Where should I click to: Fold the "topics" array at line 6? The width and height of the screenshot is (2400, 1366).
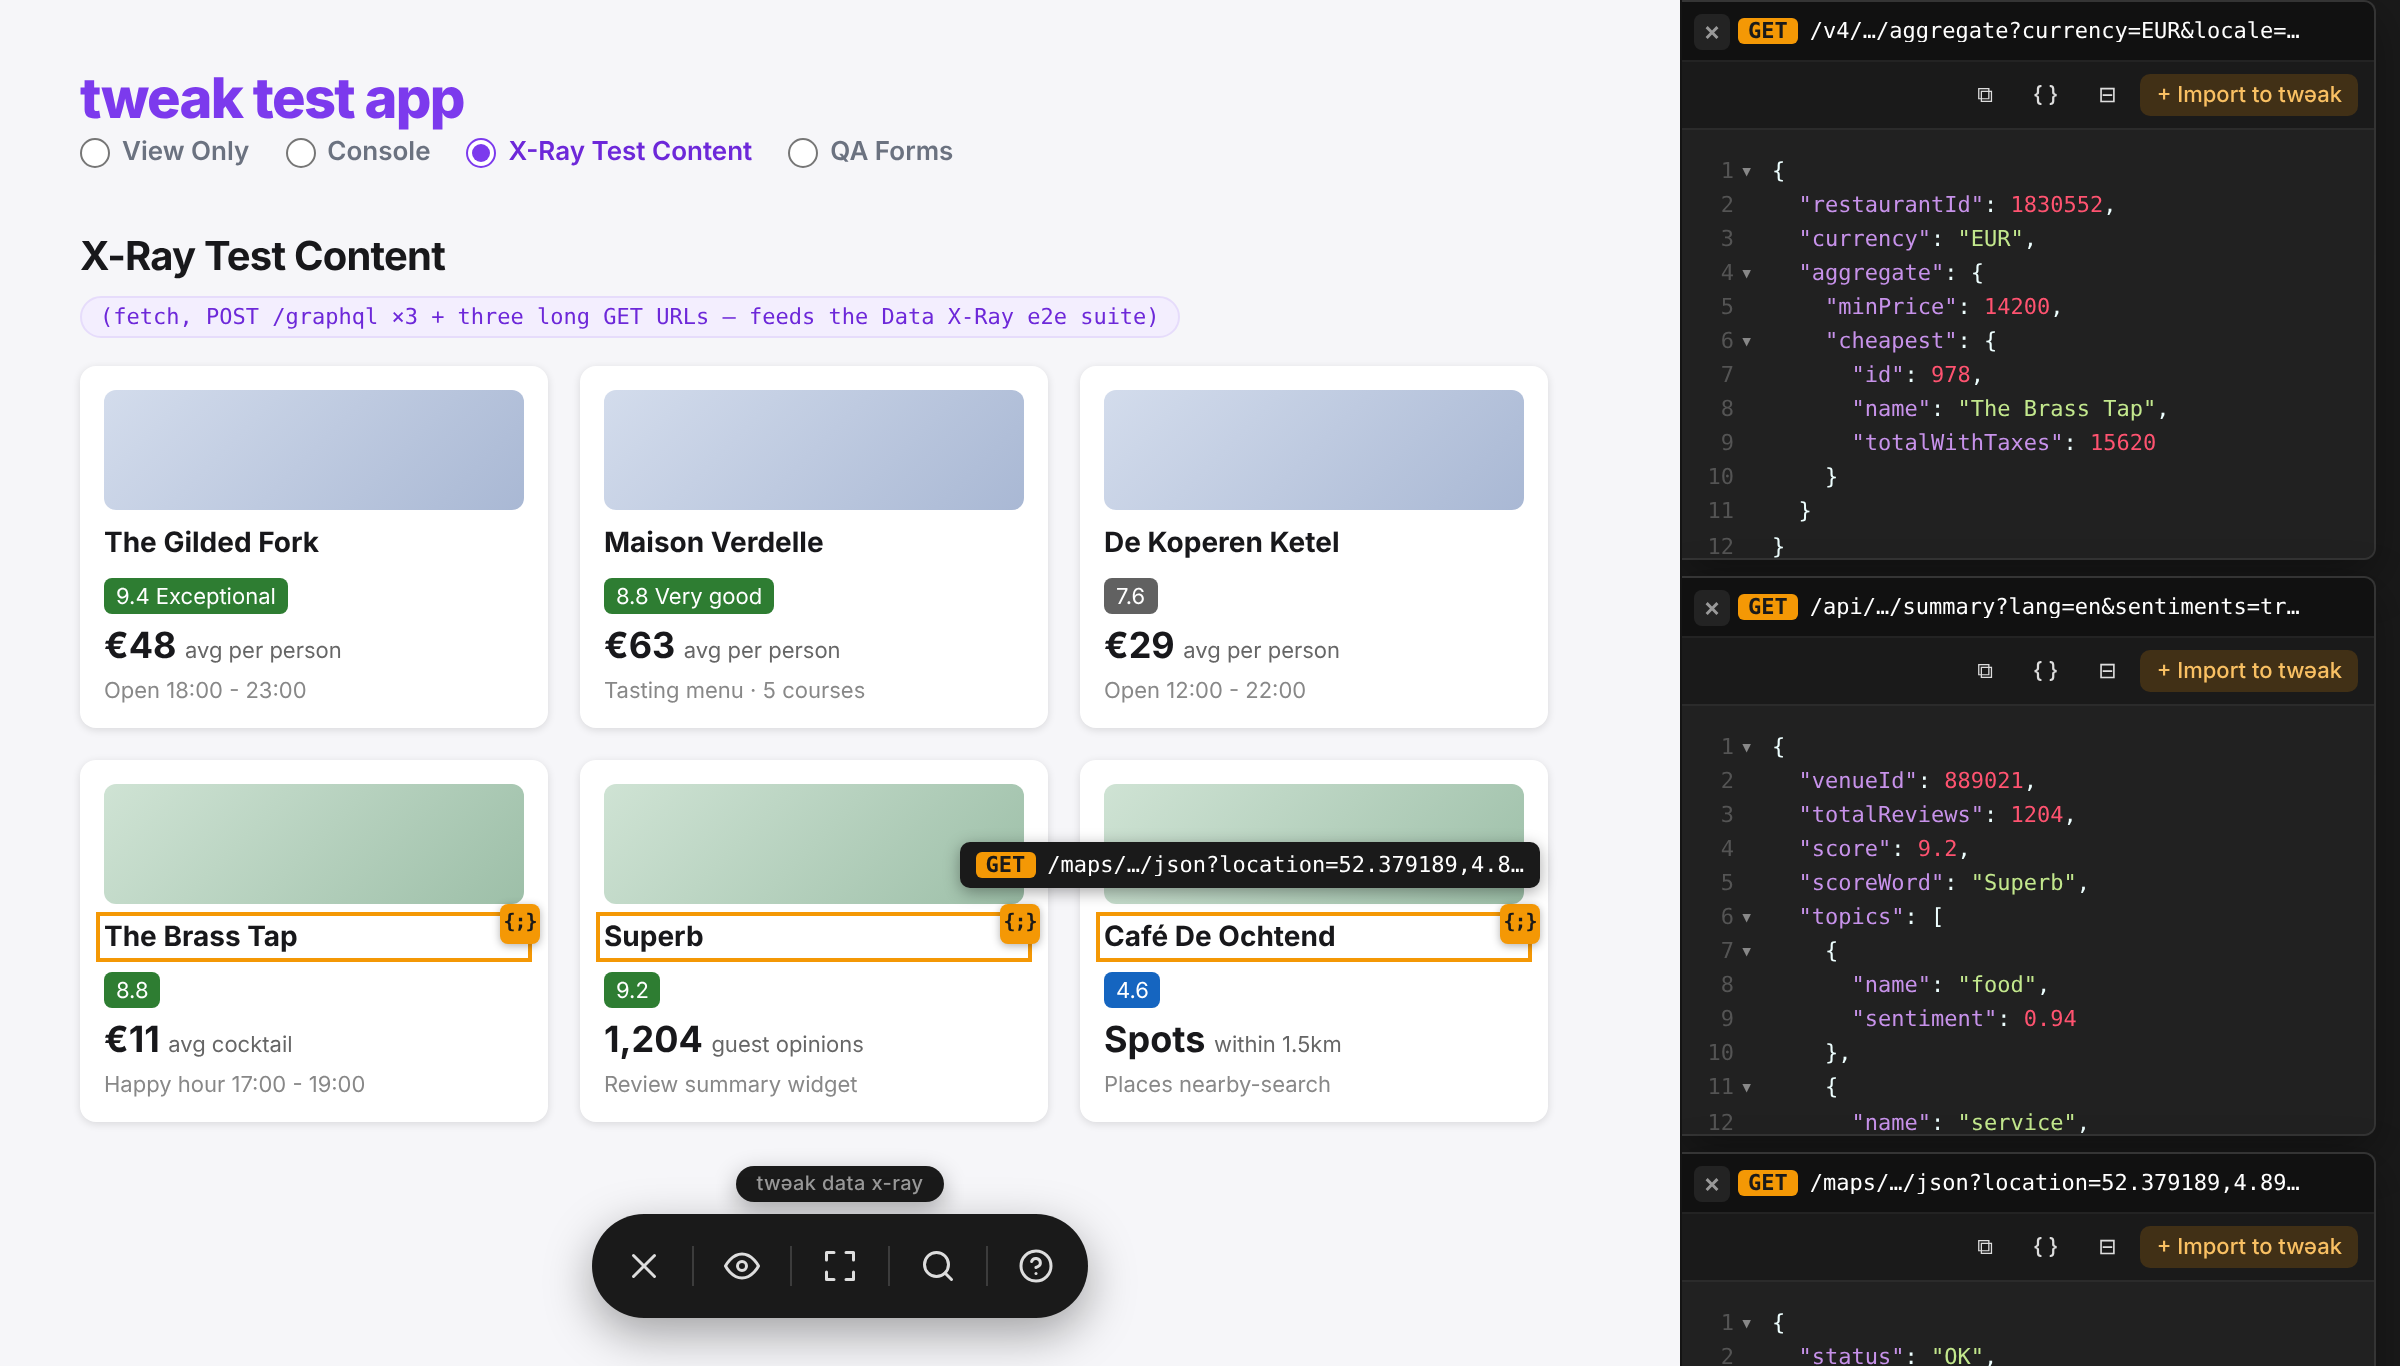(x=1747, y=918)
